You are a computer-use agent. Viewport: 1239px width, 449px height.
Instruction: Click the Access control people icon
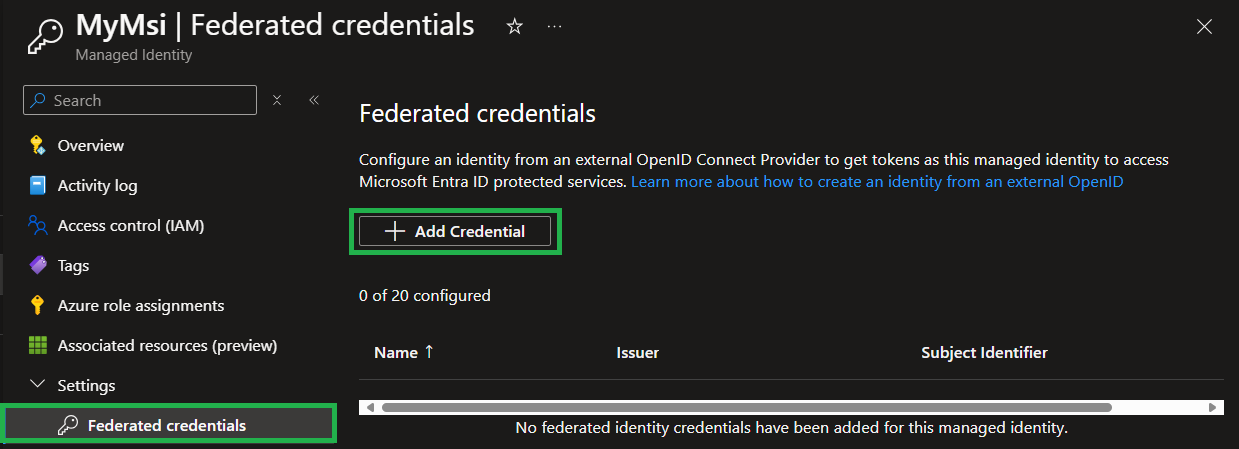(x=38, y=225)
